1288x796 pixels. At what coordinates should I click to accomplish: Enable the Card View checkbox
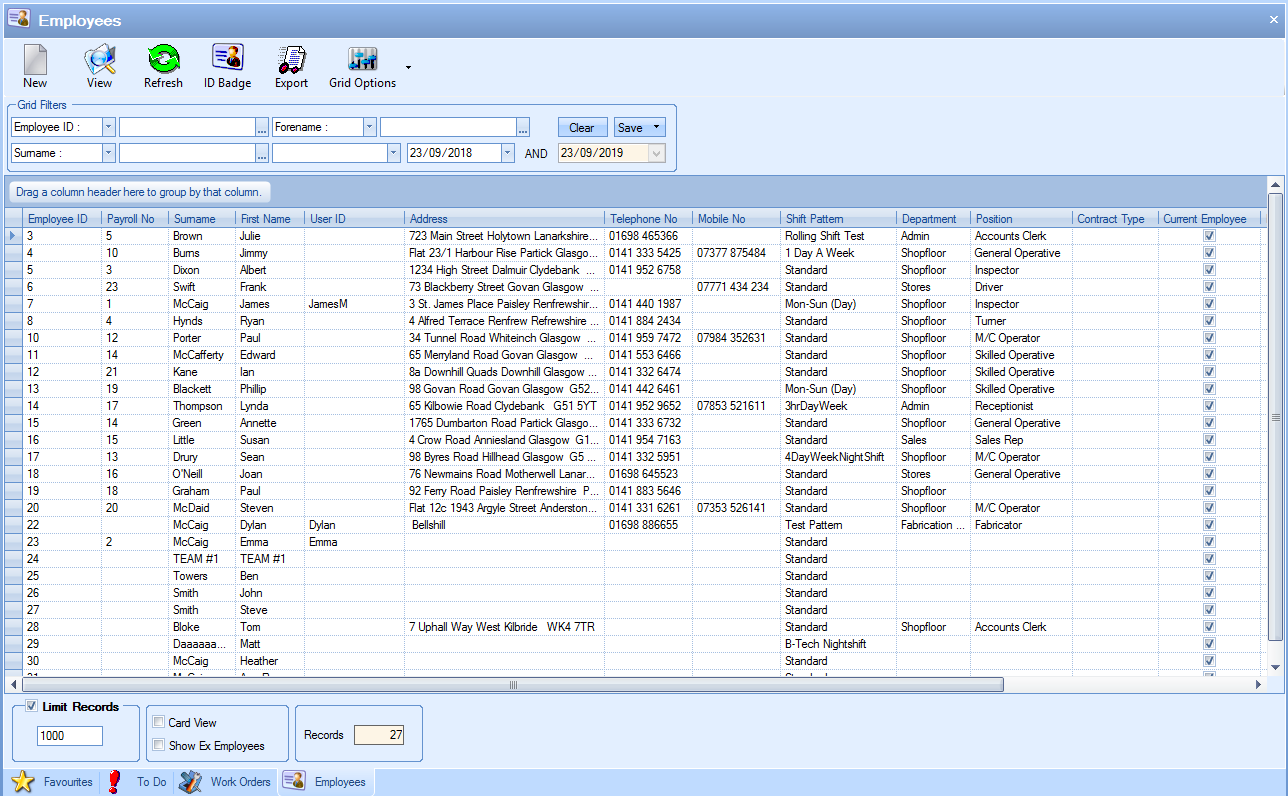[x=158, y=722]
